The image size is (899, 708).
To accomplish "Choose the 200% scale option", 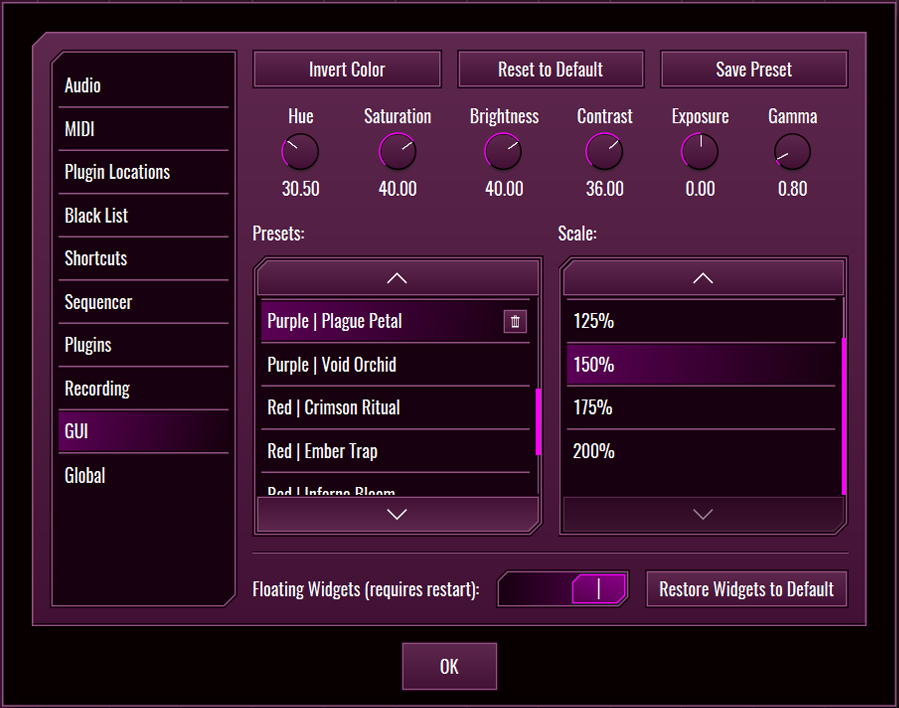I will click(701, 451).
